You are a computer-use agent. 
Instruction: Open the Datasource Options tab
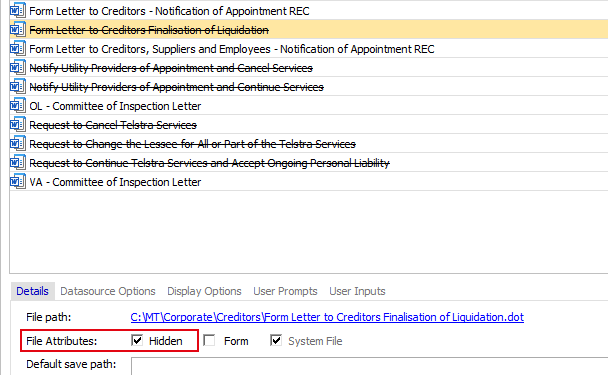point(108,291)
